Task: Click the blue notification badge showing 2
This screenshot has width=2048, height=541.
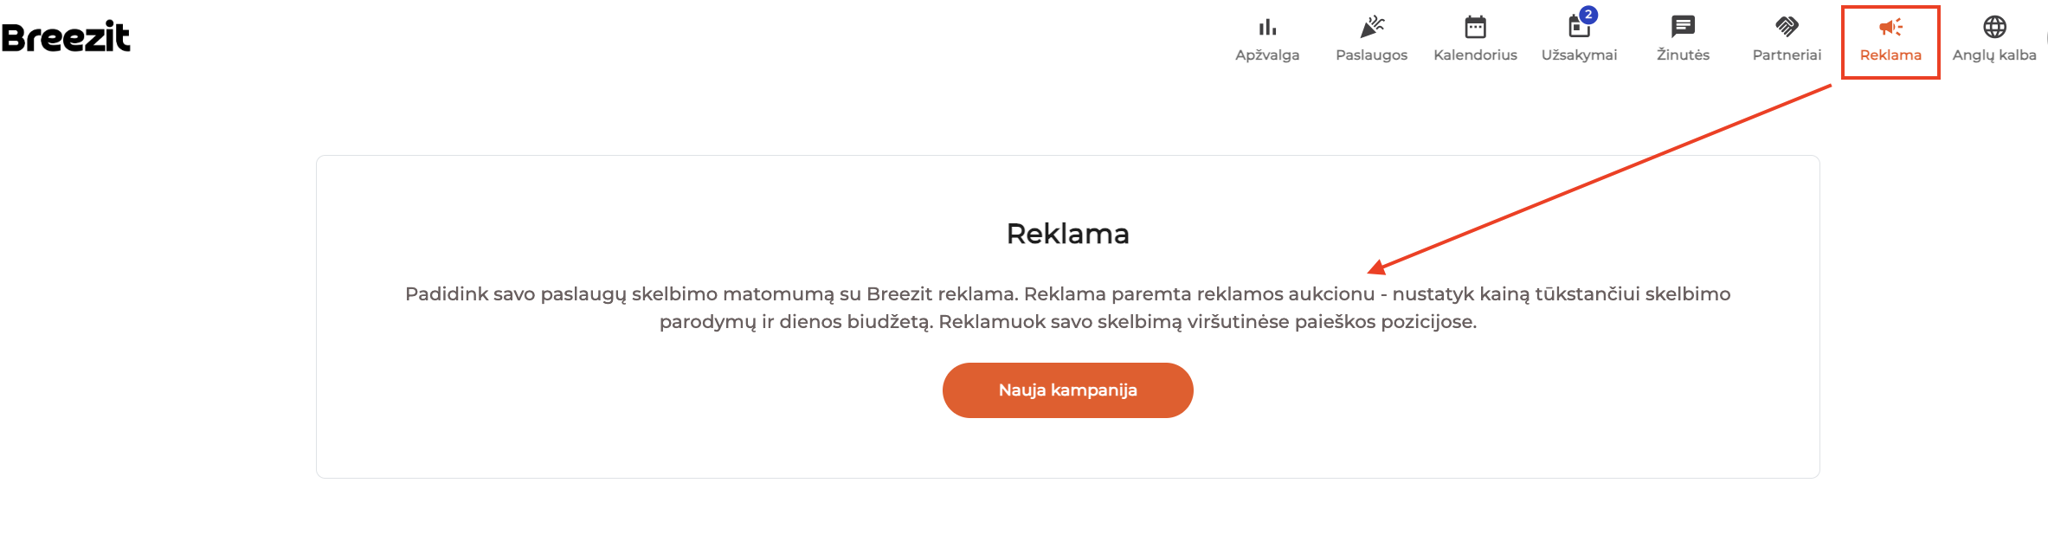Action: 1588,15
